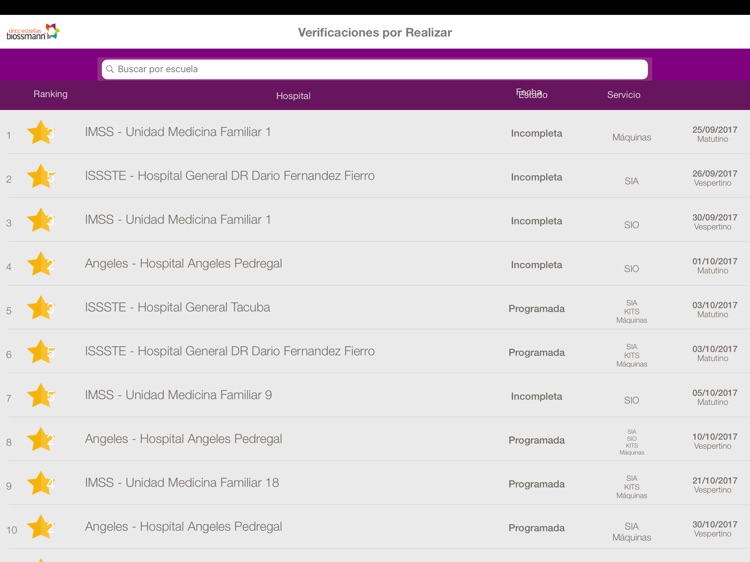
Task: Select the date 05/10/2017 Matutino
Action: coord(715,397)
